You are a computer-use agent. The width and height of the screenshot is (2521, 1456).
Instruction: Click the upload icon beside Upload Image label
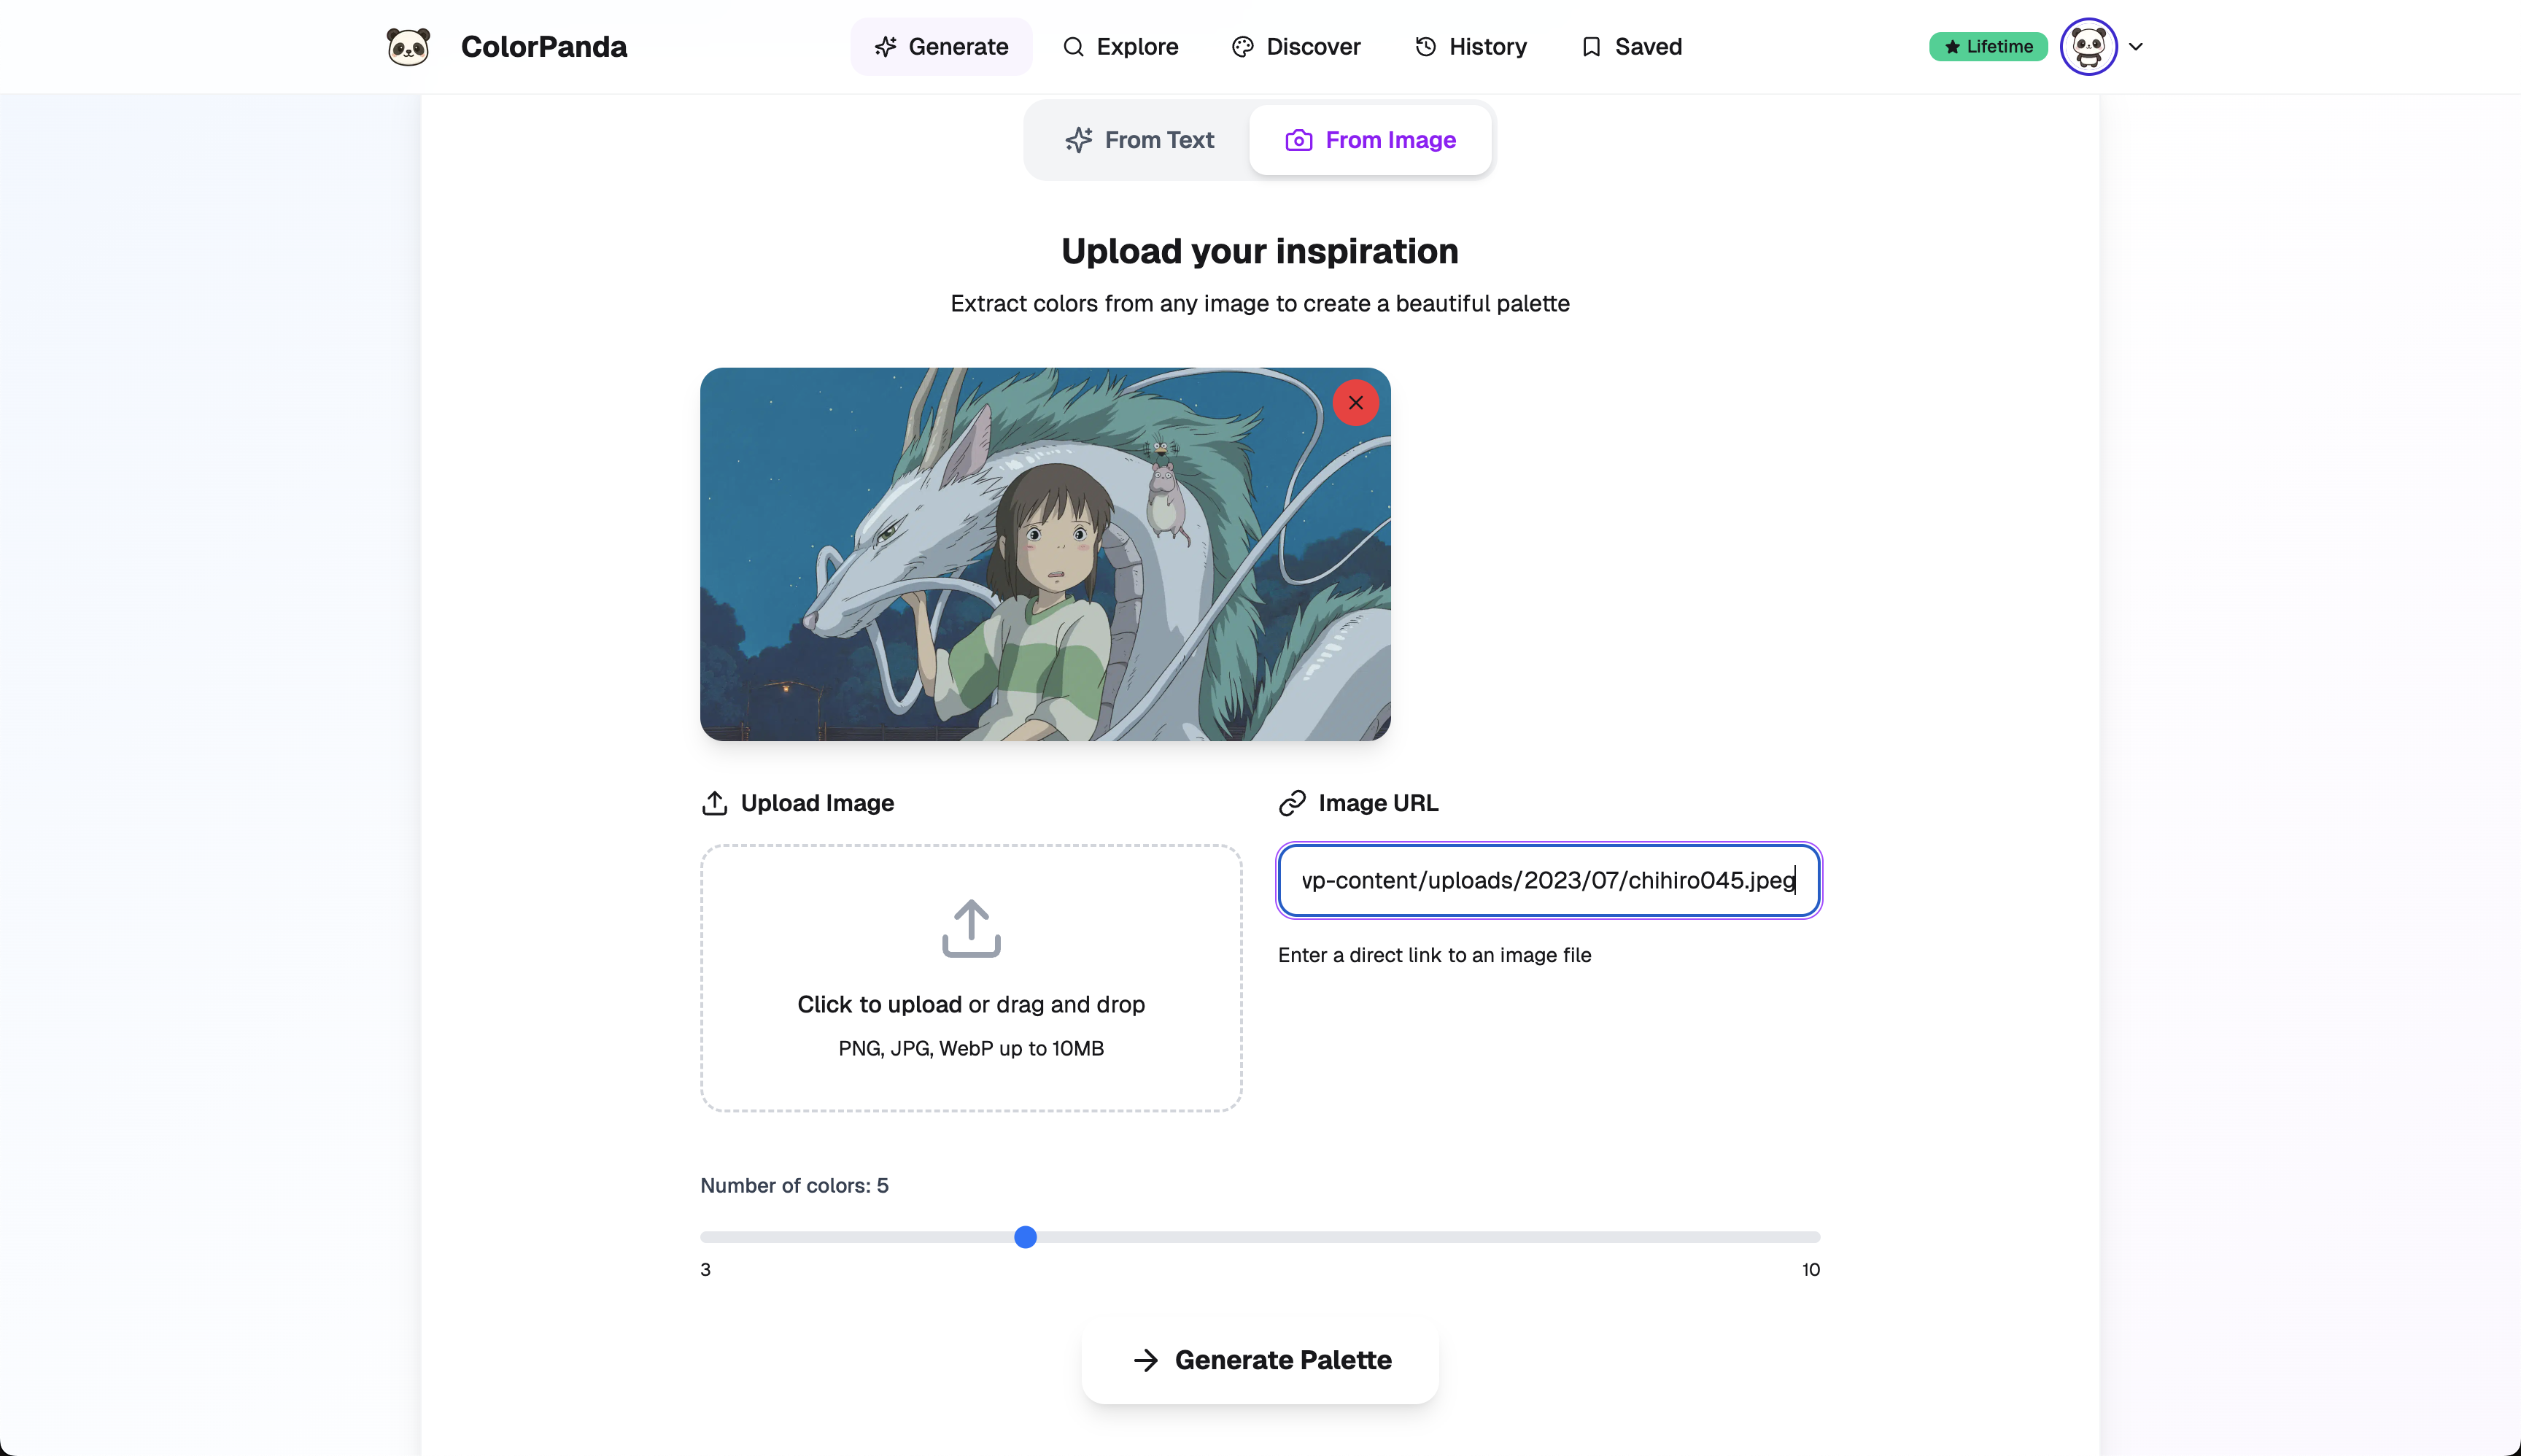pyautogui.click(x=714, y=803)
